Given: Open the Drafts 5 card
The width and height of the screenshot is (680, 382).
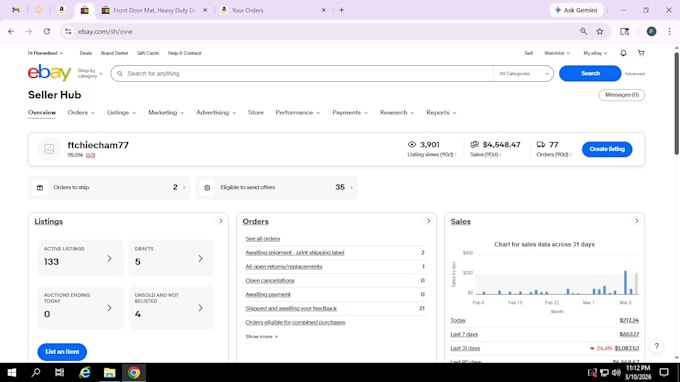Looking at the screenshot, I should coord(171,258).
